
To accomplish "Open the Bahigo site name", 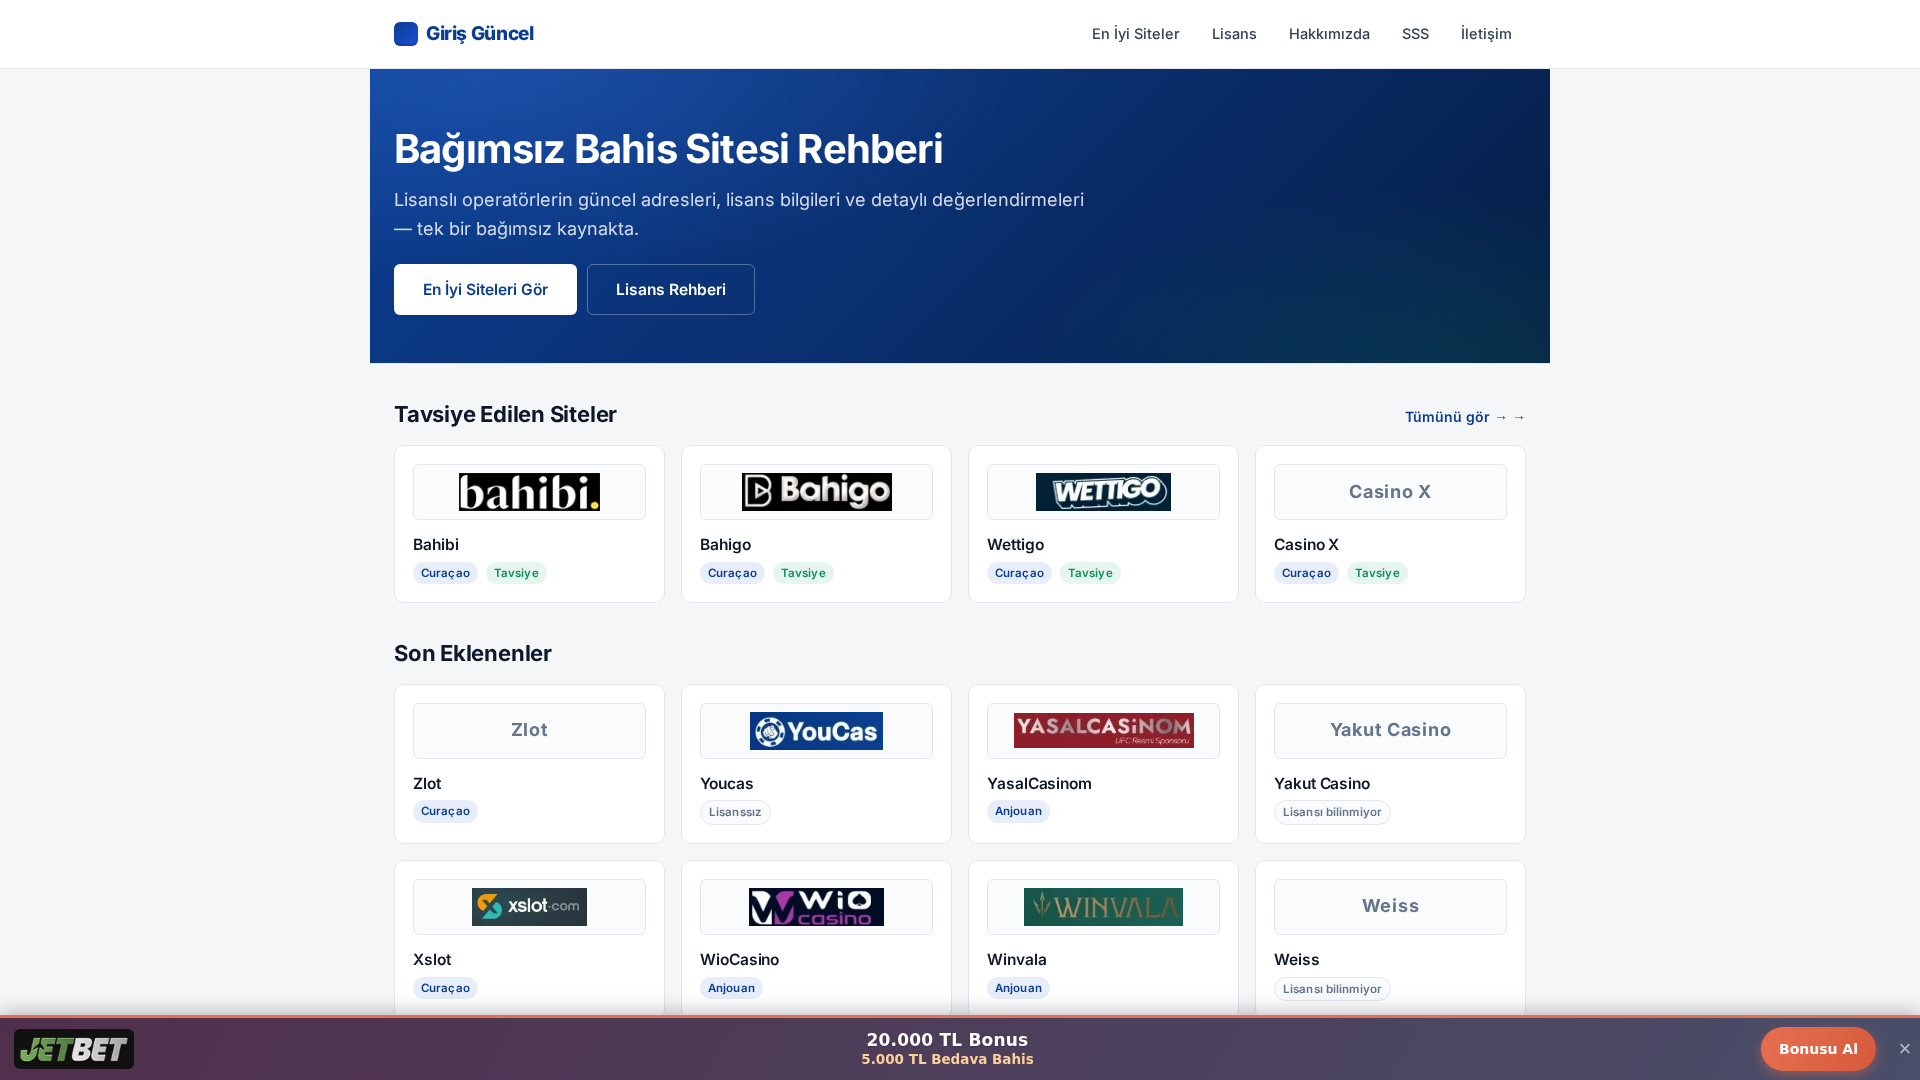I will [725, 544].
